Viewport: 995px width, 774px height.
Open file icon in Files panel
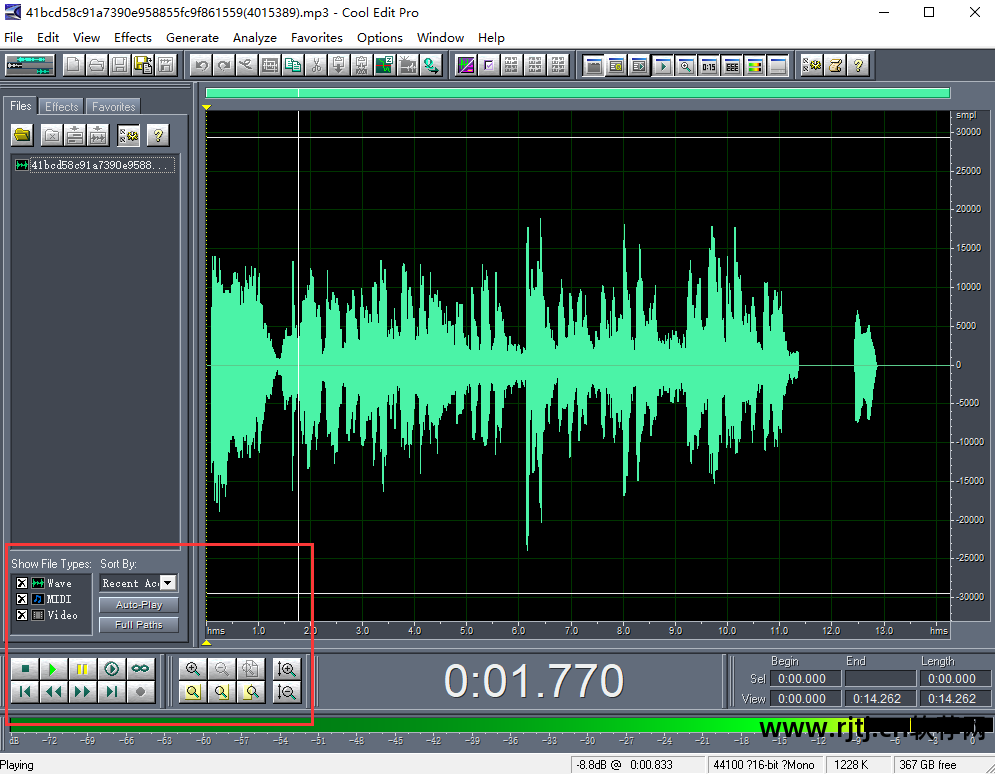pyautogui.click(x=22, y=135)
